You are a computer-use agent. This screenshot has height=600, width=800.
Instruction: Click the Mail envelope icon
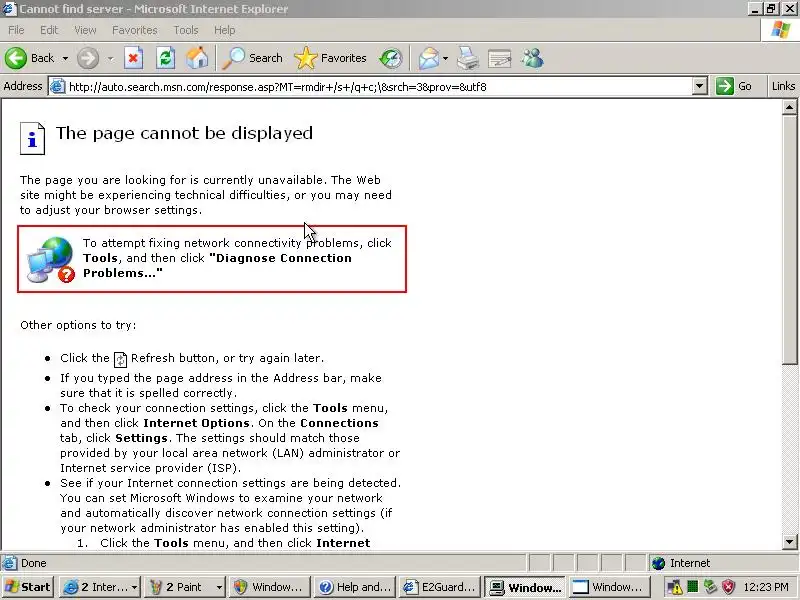pos(429,58)
